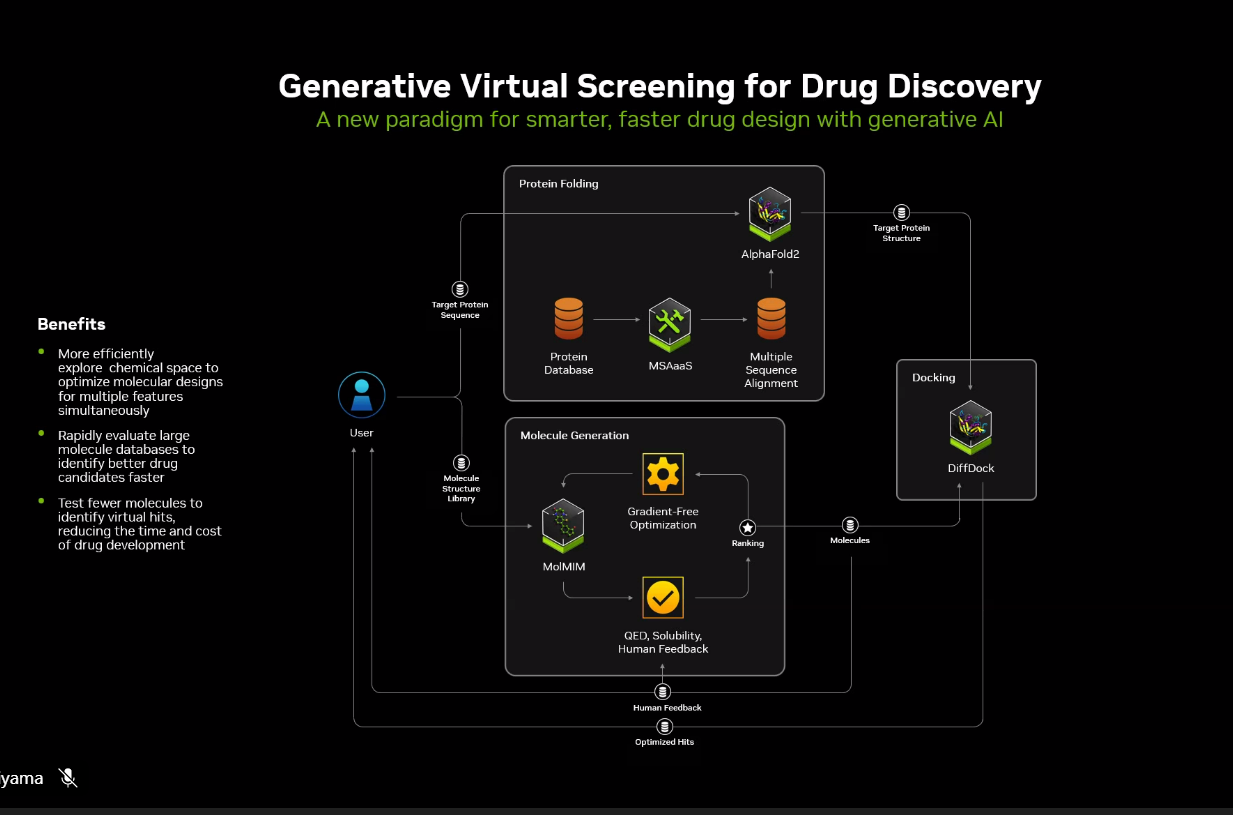Image resolution: width=1233 pixels, height=815 pixels.
Task: Select the blue User avatar icon
Action: [x=361, y=396]
